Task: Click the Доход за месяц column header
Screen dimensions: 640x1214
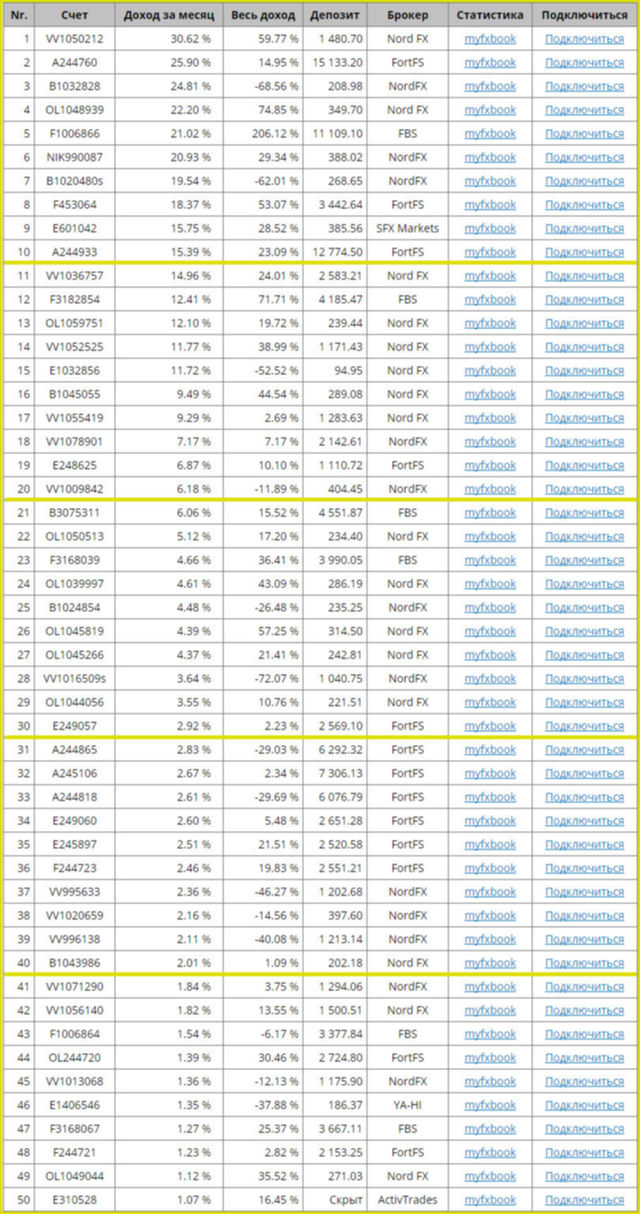Action: tap(168, 16)
